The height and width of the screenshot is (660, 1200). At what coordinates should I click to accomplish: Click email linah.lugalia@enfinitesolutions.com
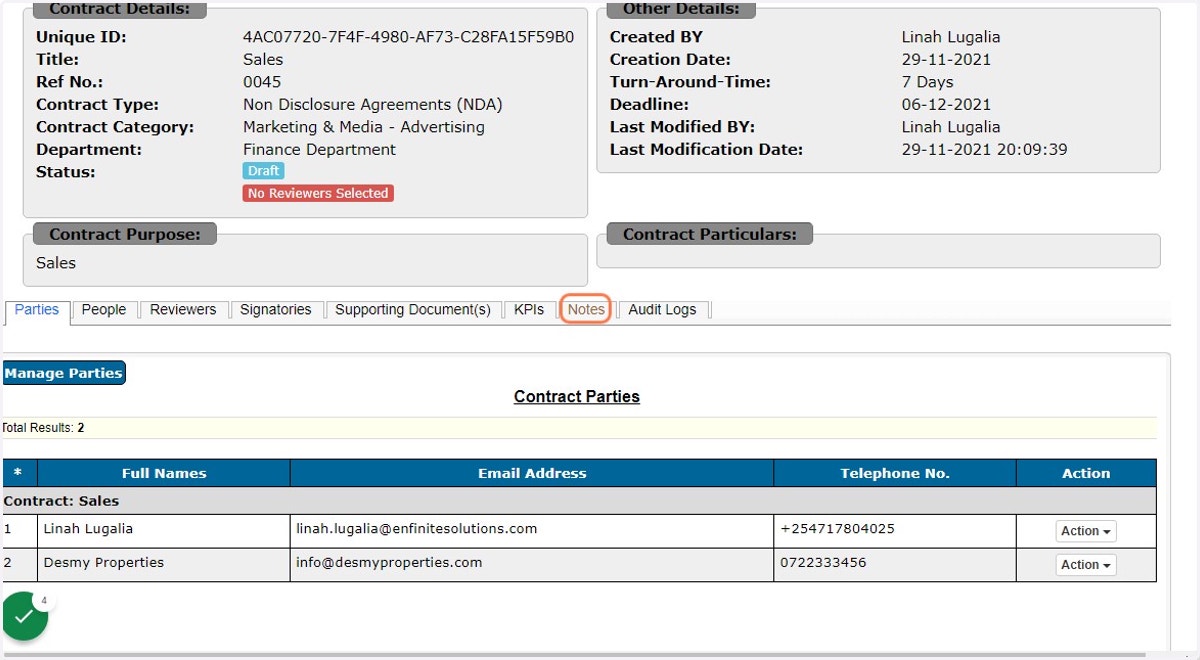click(x=416, y=528)
